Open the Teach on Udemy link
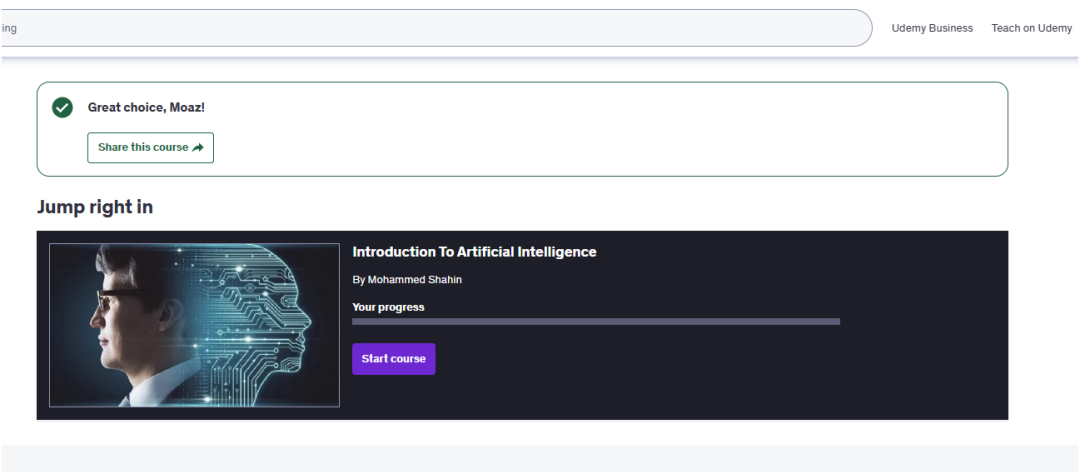The image size is (1080, 474). point(1031,28)
